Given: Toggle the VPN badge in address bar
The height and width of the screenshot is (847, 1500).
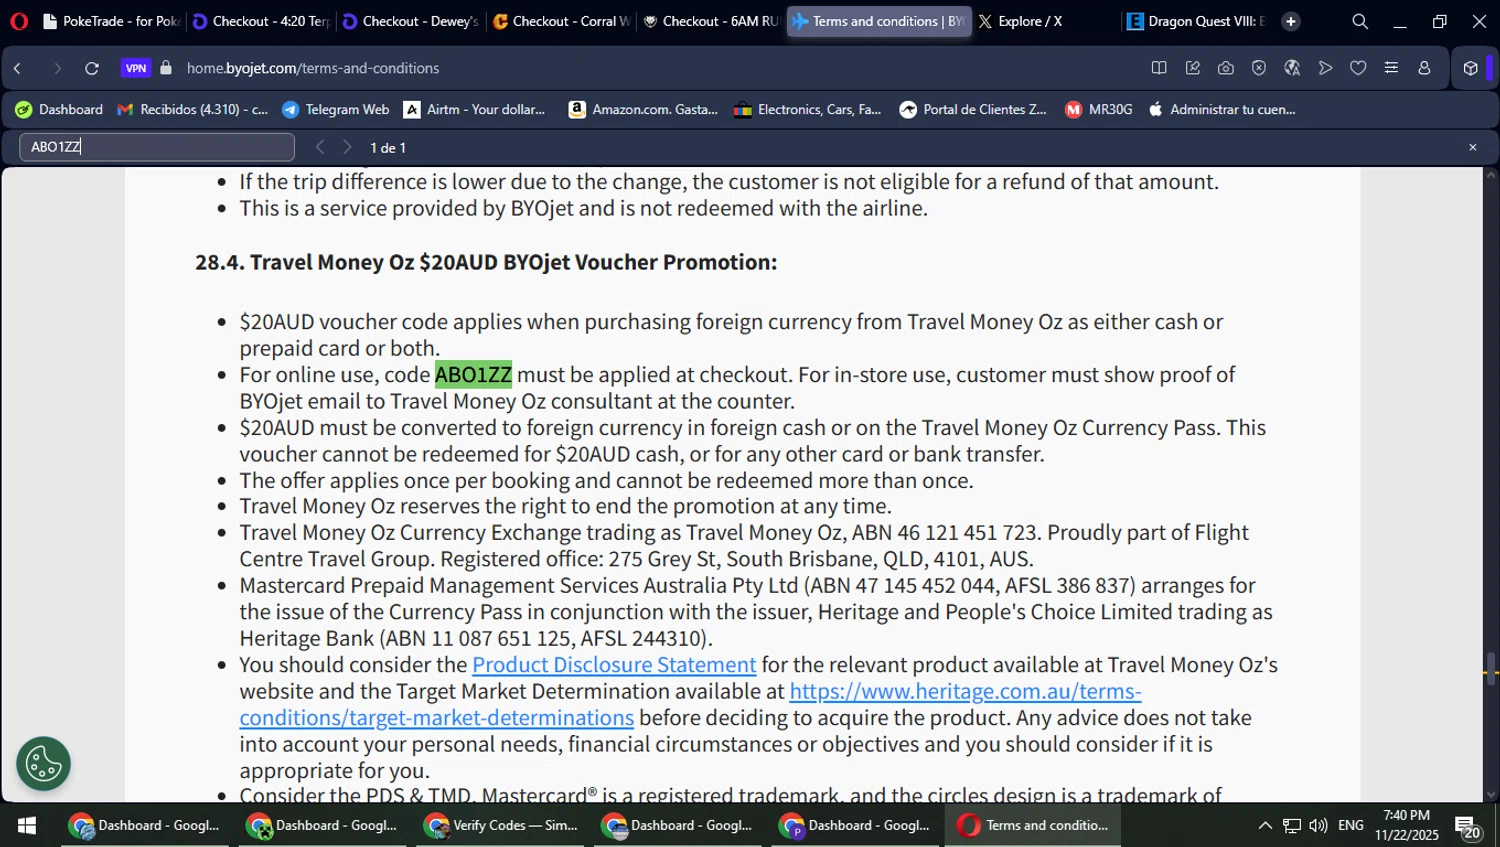Looking at the screenshot, I should (x=136, y=68).
